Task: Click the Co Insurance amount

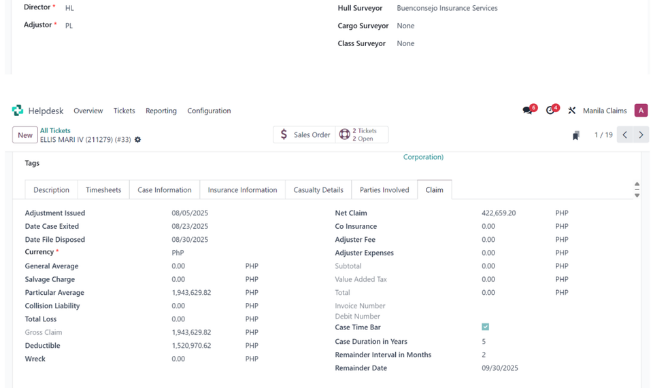Action: click(488, 226)
